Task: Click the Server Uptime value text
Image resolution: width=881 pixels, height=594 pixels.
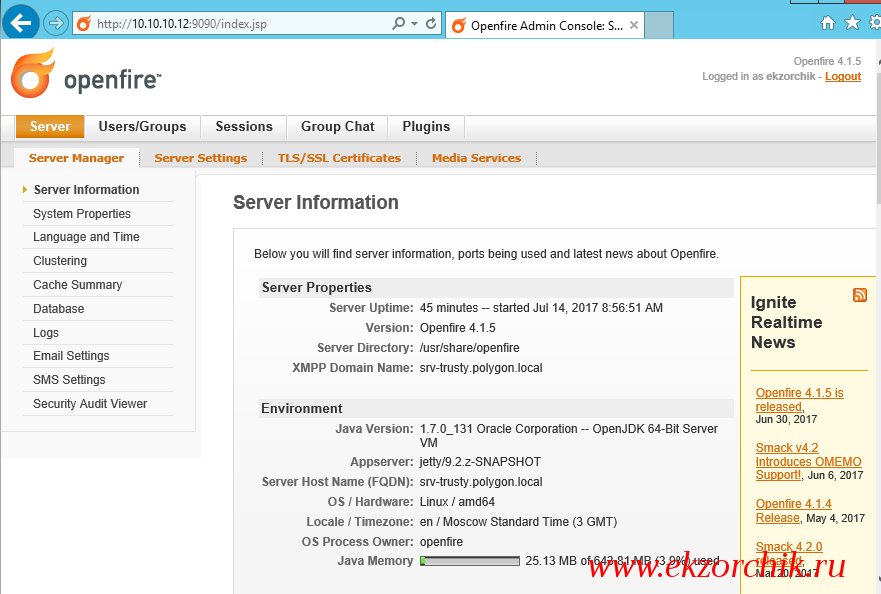Action: click(x=541, y=308)
